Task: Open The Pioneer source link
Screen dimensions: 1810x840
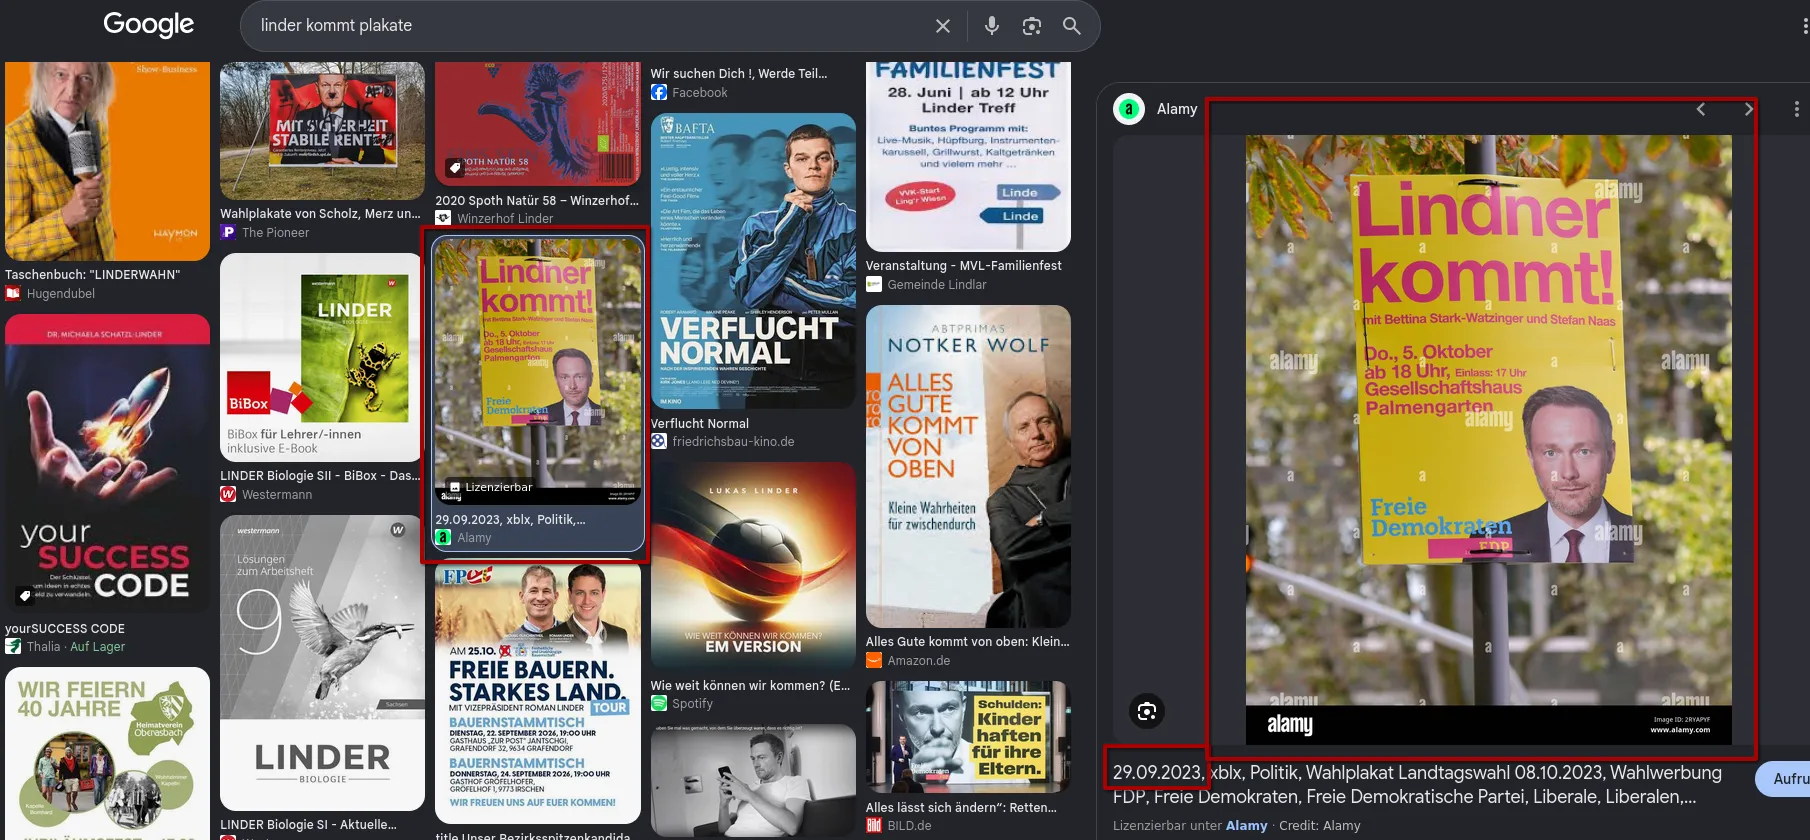Action: point(275,233)
